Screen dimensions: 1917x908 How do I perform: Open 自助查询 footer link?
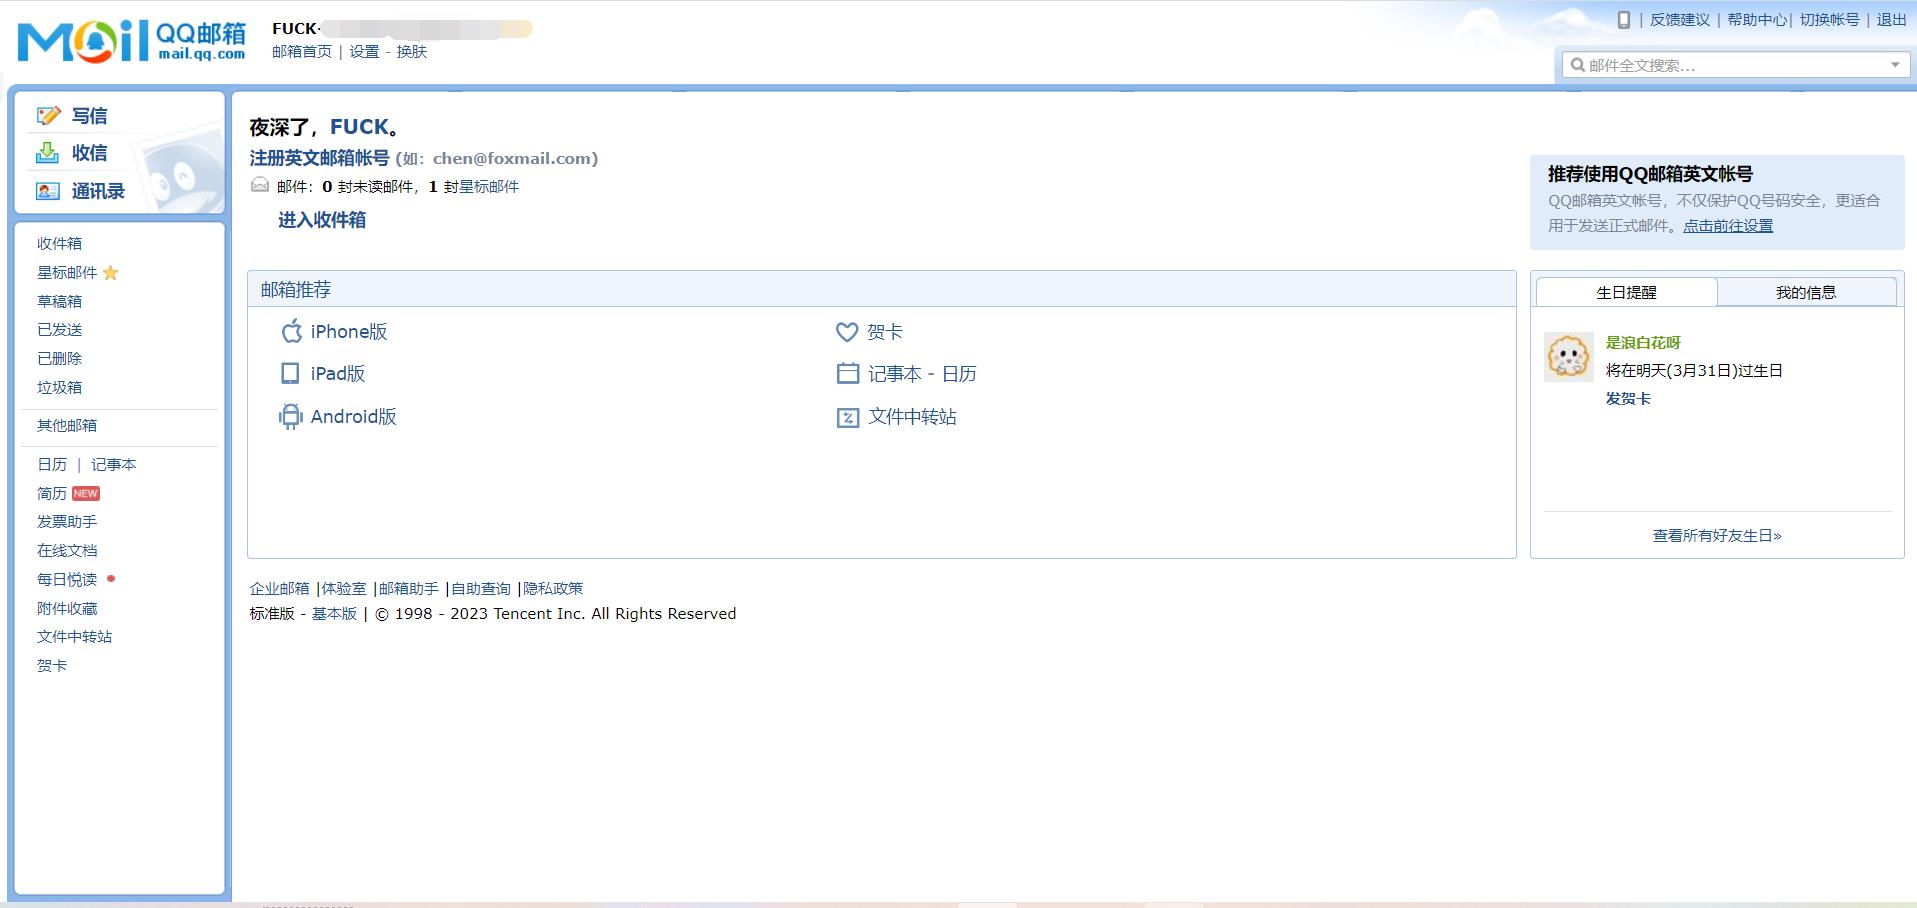481,588
